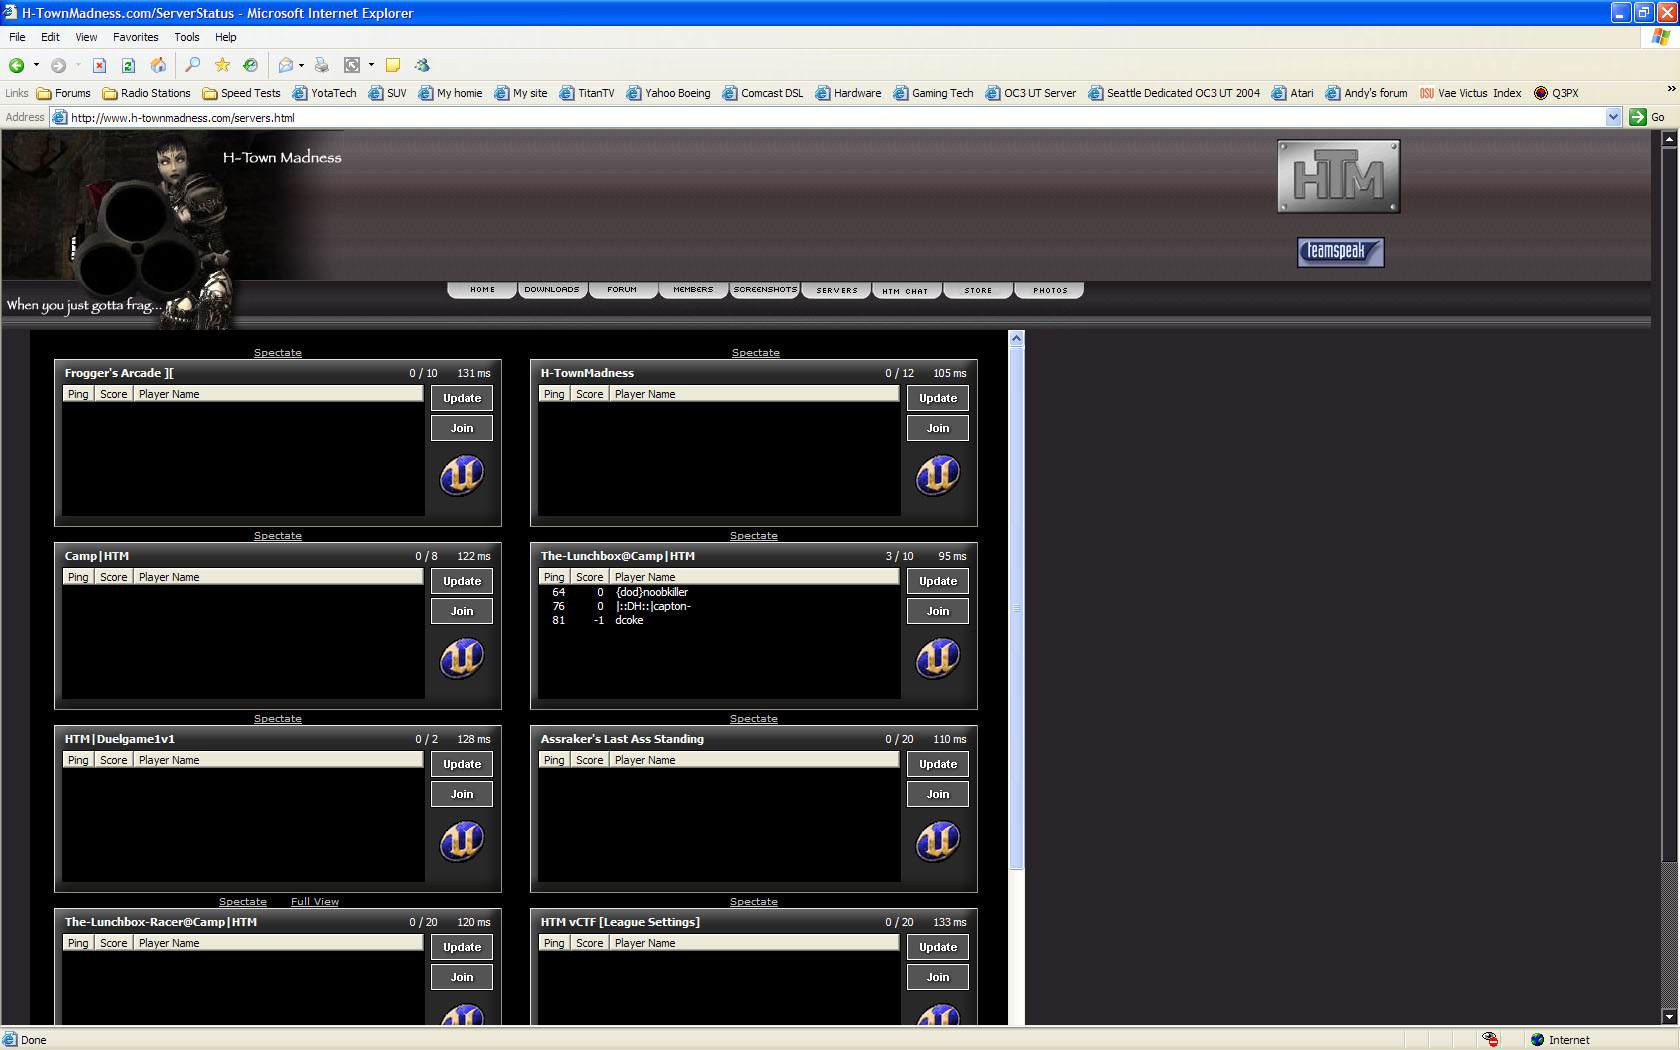The height and width of the screenshot is (1050, 1680).
Task: Join The-Lunchbox@Camp|HTM server
Action: tap(938, 611)
